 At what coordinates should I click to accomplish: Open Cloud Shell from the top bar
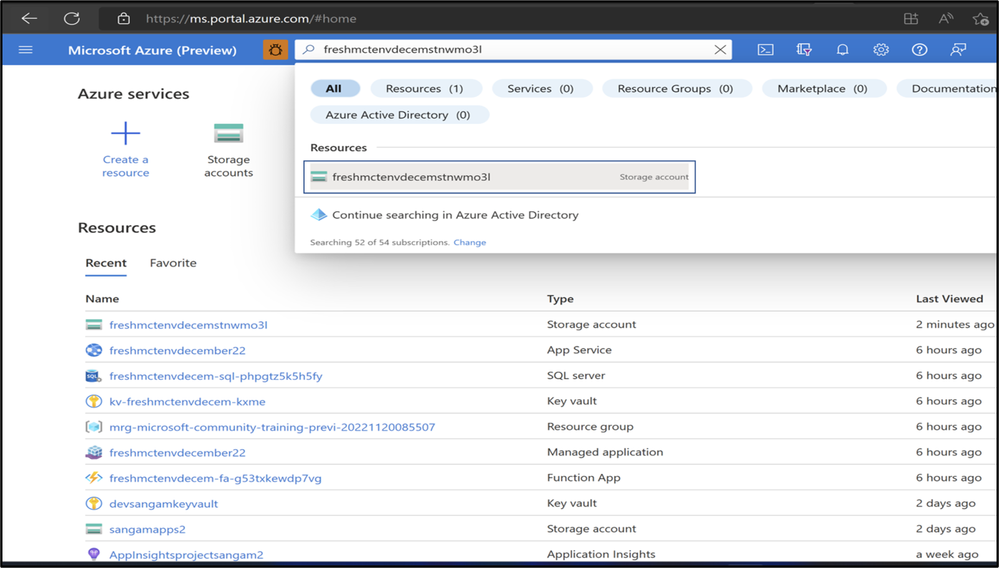(x=765, y=50)
